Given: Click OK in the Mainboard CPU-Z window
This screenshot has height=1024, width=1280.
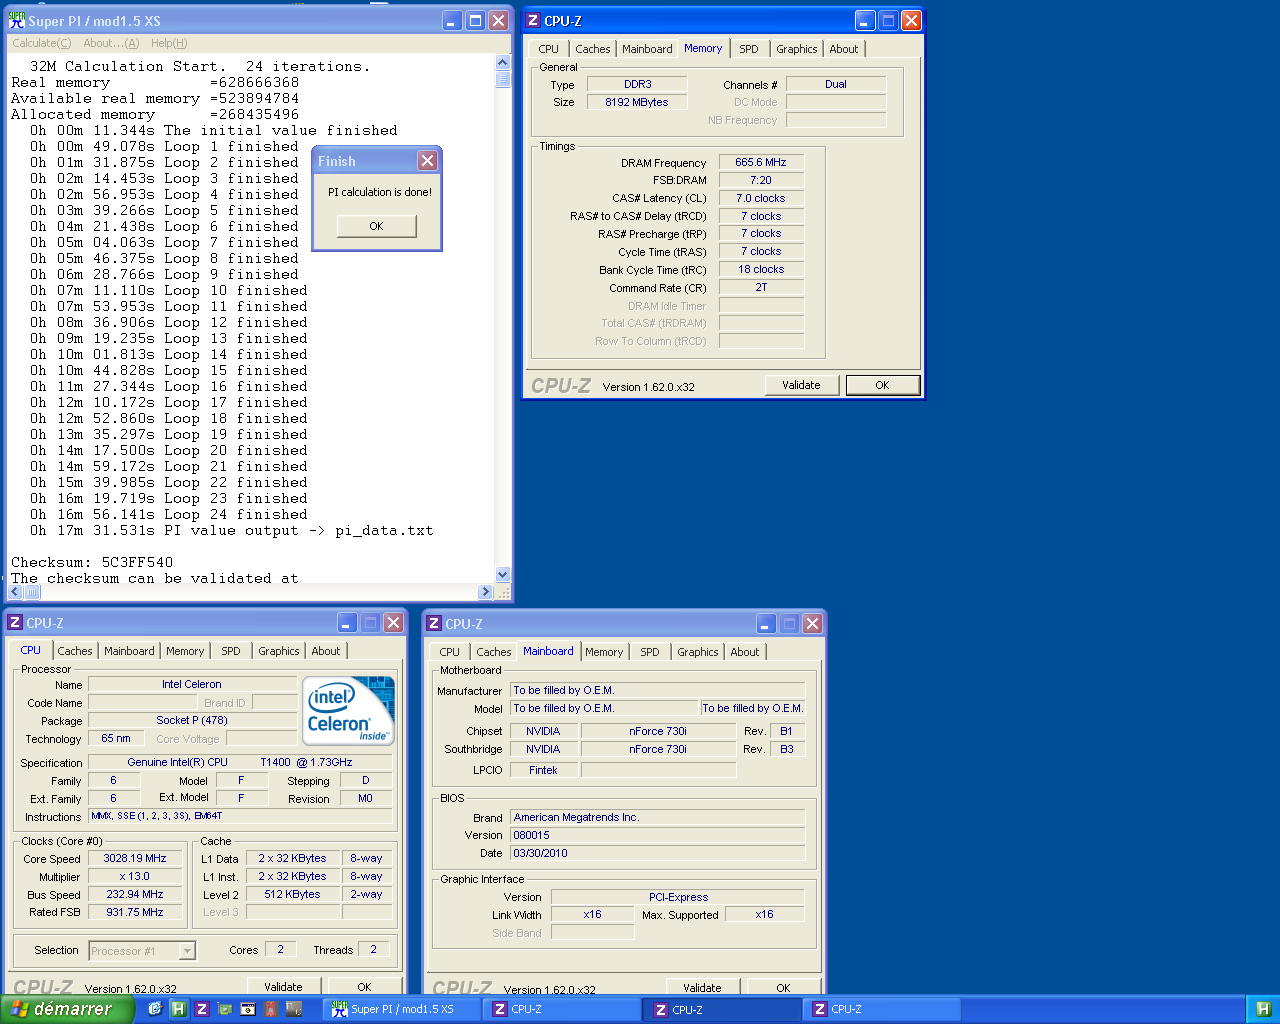Looking at the screenshot, I should click(783, 988).
